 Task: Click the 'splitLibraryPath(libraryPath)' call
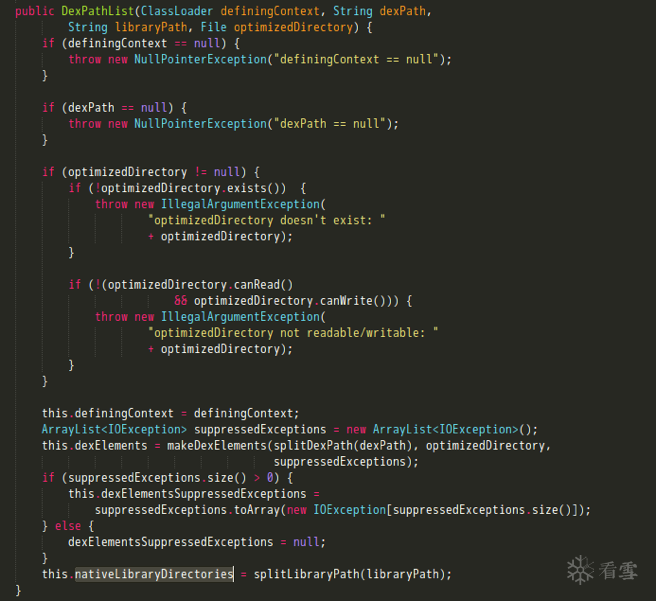point(349,574)
